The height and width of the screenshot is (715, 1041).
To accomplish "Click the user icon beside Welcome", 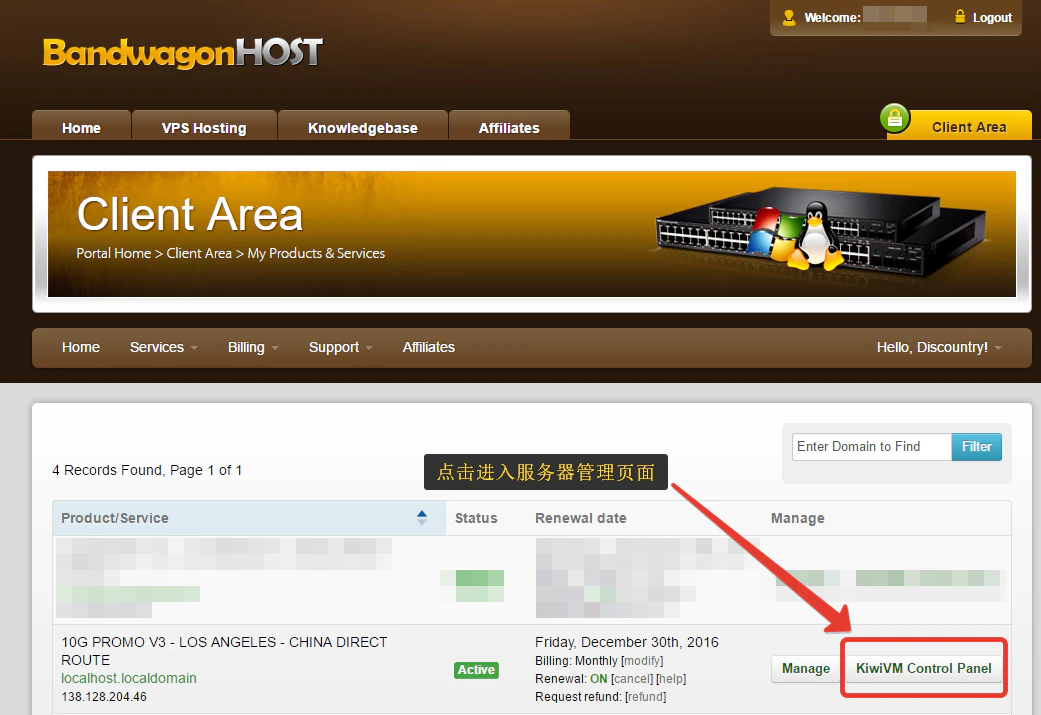I will [789, 18].
